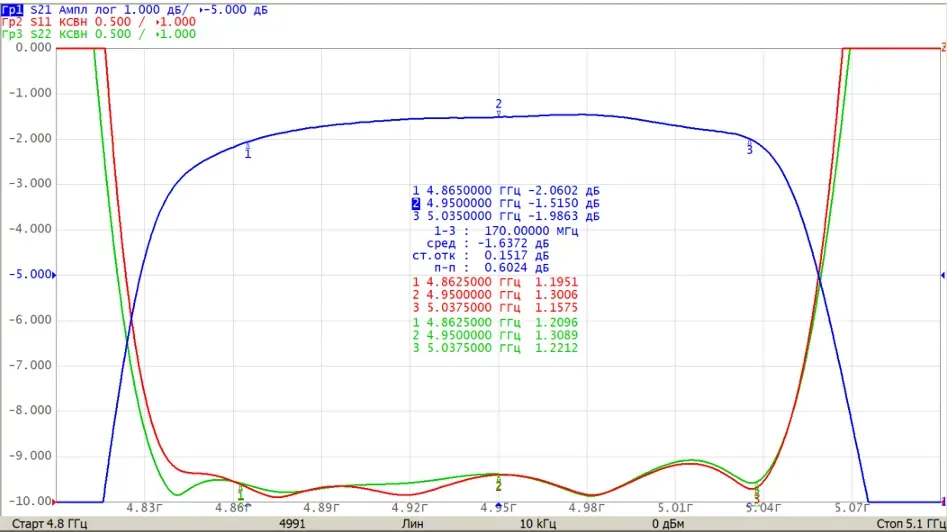Screen dimensions: 947x532
Task: Select green marker row 1 with value 1.2096
Action: pyautogui.click(x=495, y=322)
